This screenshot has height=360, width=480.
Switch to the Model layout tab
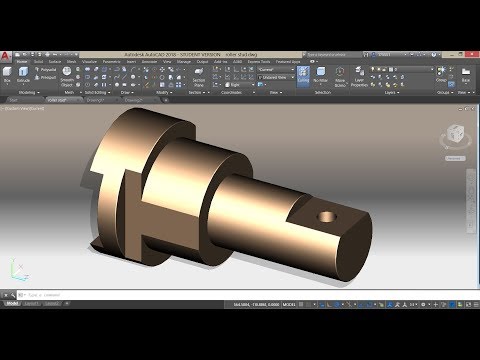(12, 304)
